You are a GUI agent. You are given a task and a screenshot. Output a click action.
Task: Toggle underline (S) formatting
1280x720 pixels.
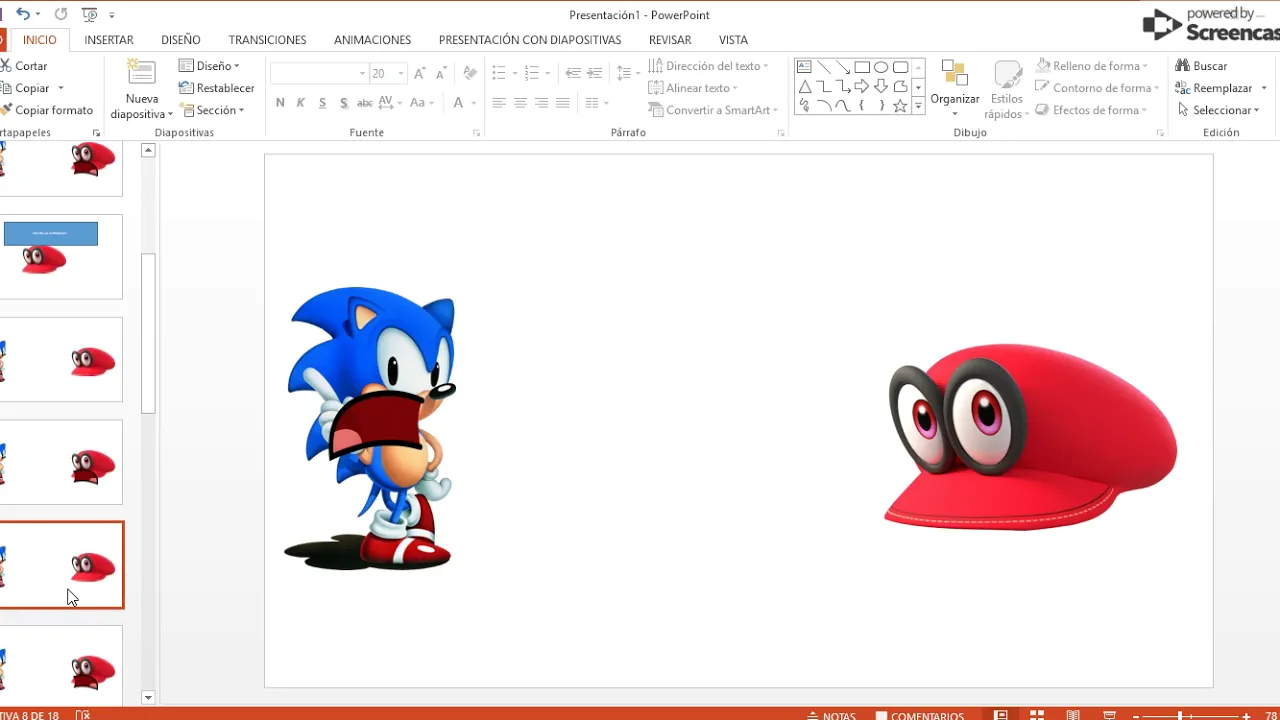pos(322,103)
